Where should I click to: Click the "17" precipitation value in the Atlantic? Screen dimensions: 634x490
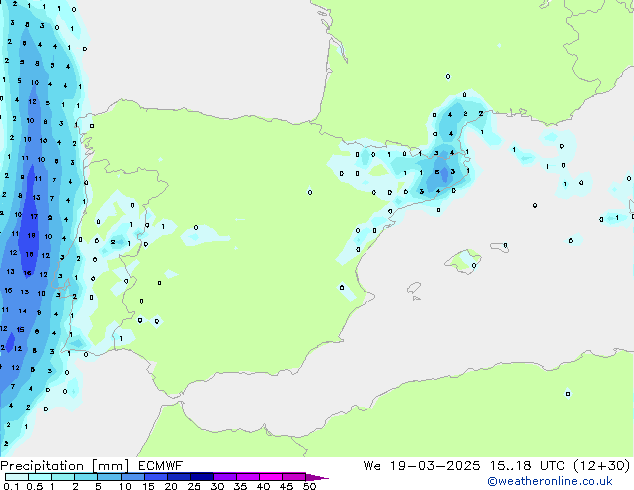pos(34,216)
